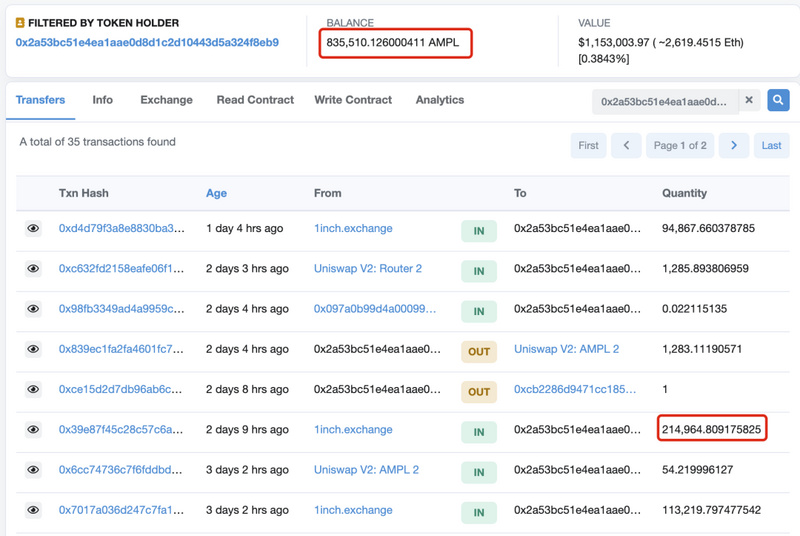Image resolution: width=800 pixels, height=536 pixels.
Task: Click the address filter search field
Action: click(665, 101)
